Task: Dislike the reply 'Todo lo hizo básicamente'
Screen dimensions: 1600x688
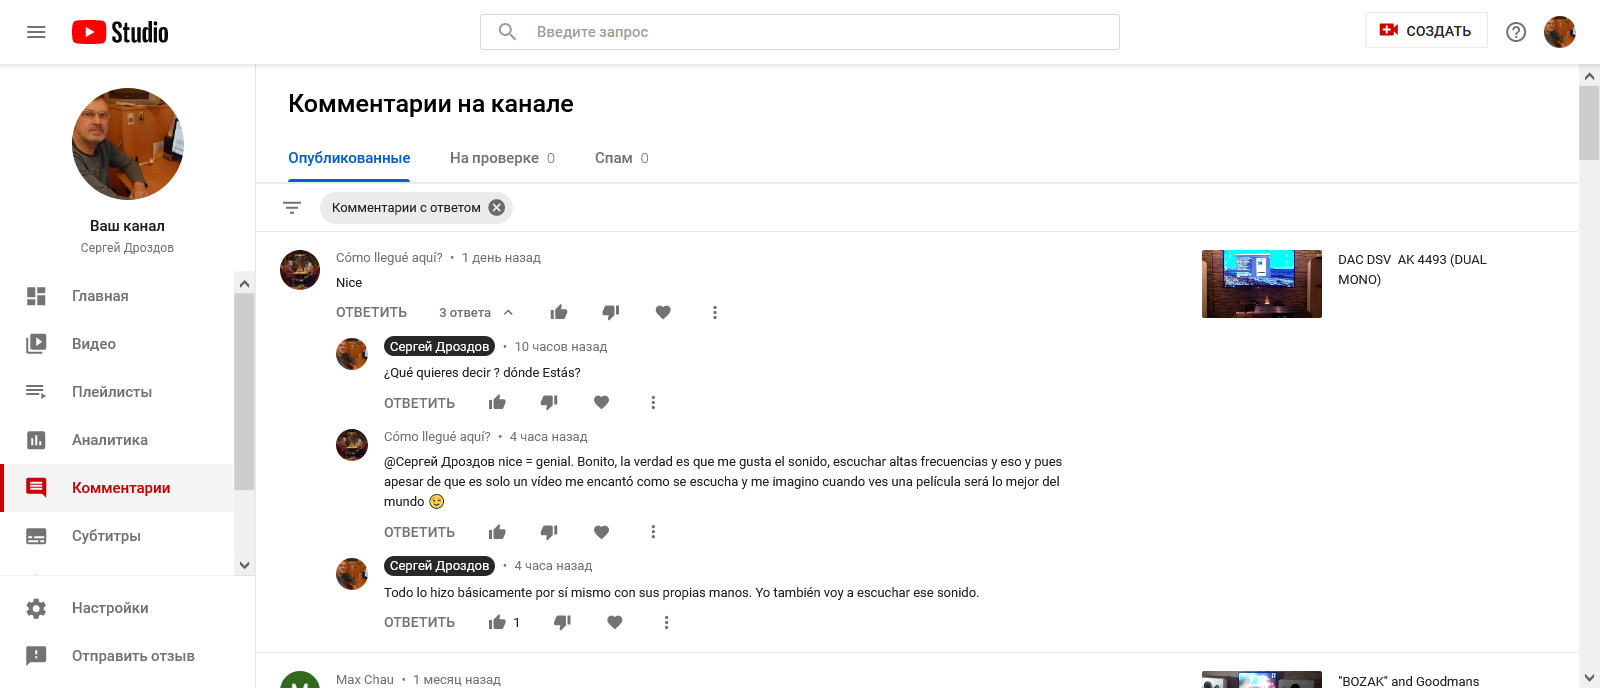Action: coord(563,622)
